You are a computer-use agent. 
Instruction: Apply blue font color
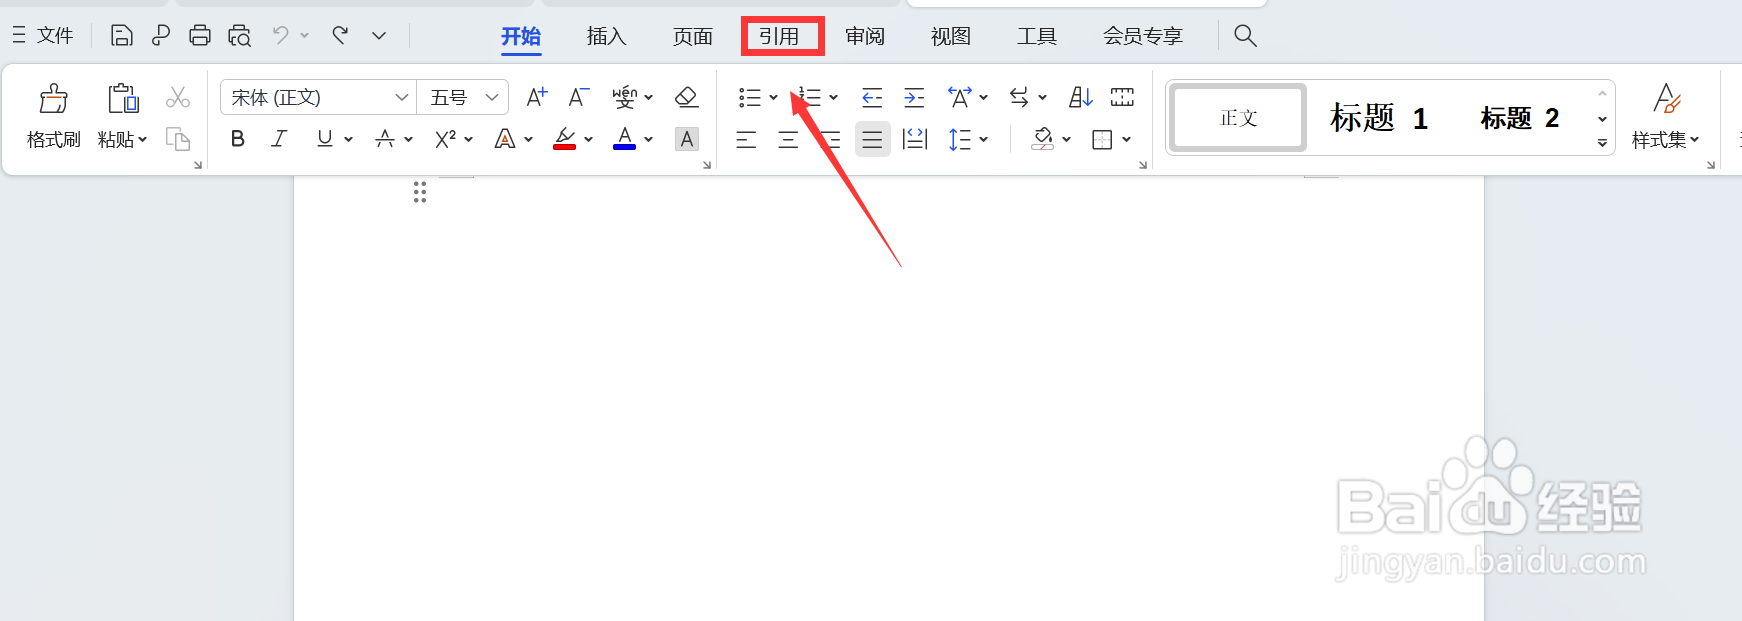click(625, 139)
